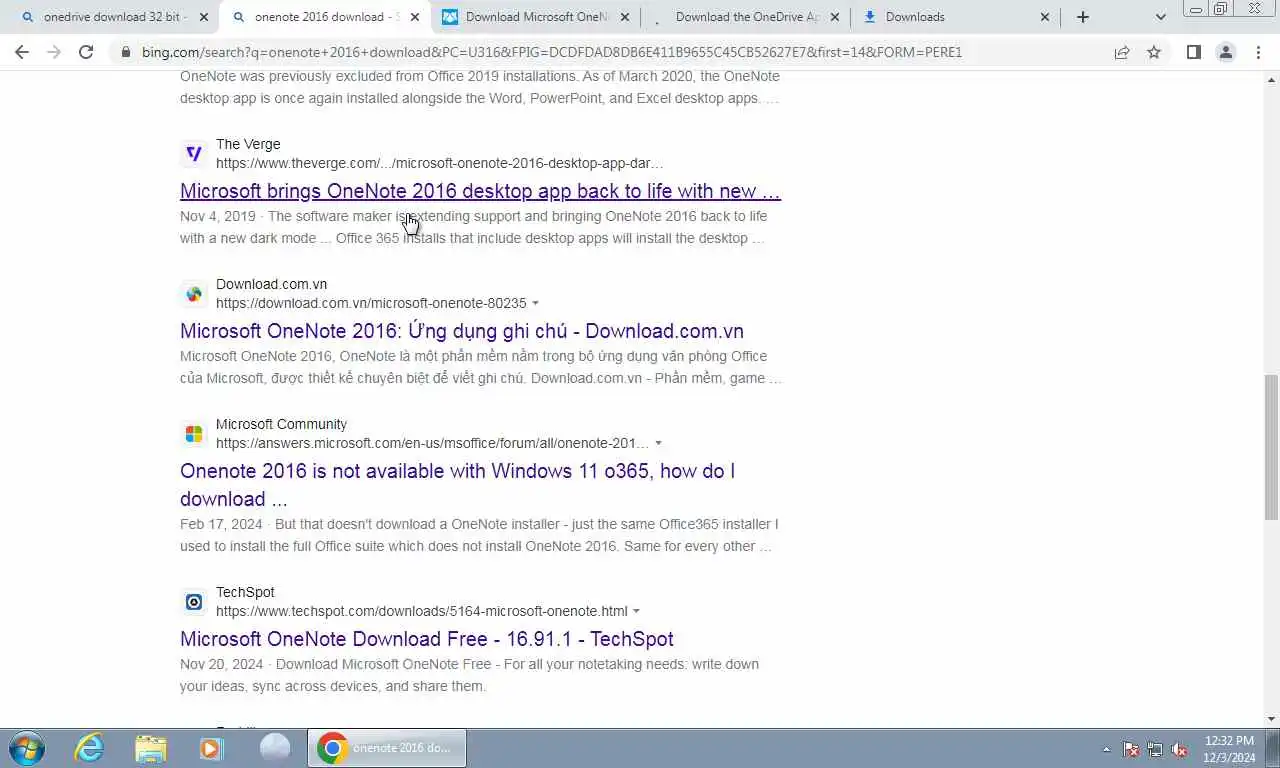Close the Download the OneDrive App tab
Screen dimensions: 1280x768
[x=835, y=17]
